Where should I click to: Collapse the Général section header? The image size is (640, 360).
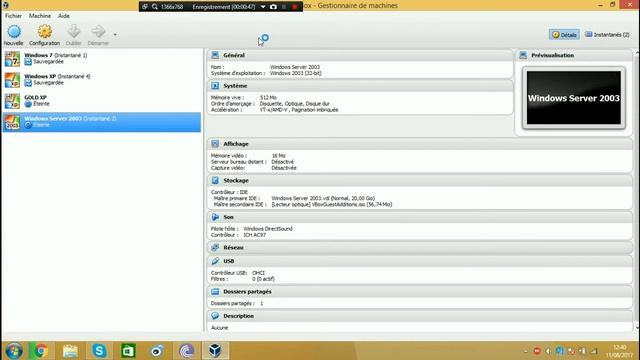(x=360, y=55)
